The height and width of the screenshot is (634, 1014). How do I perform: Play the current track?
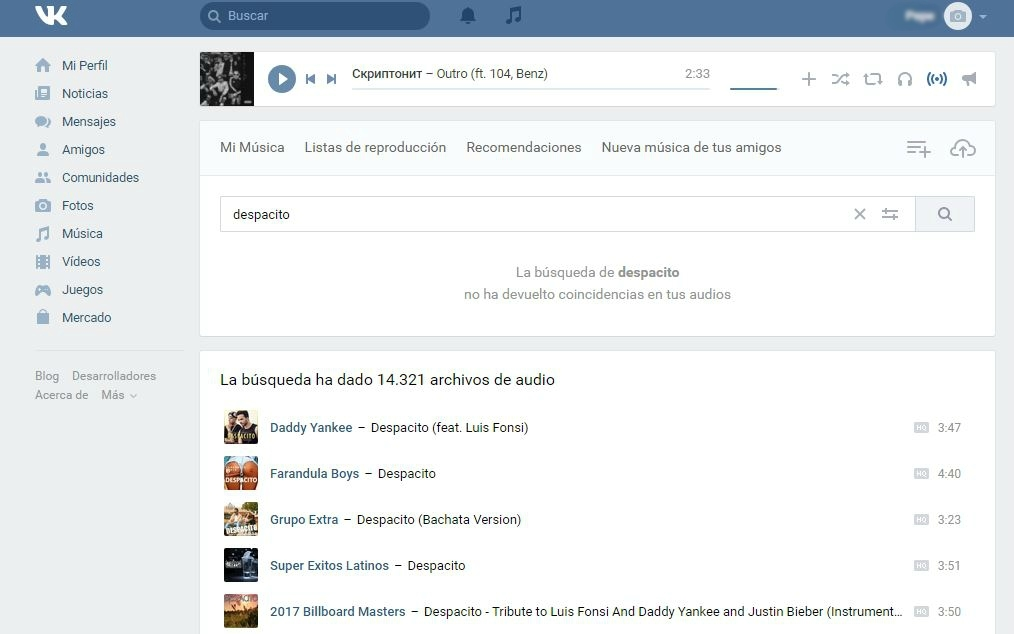[282, 79]
